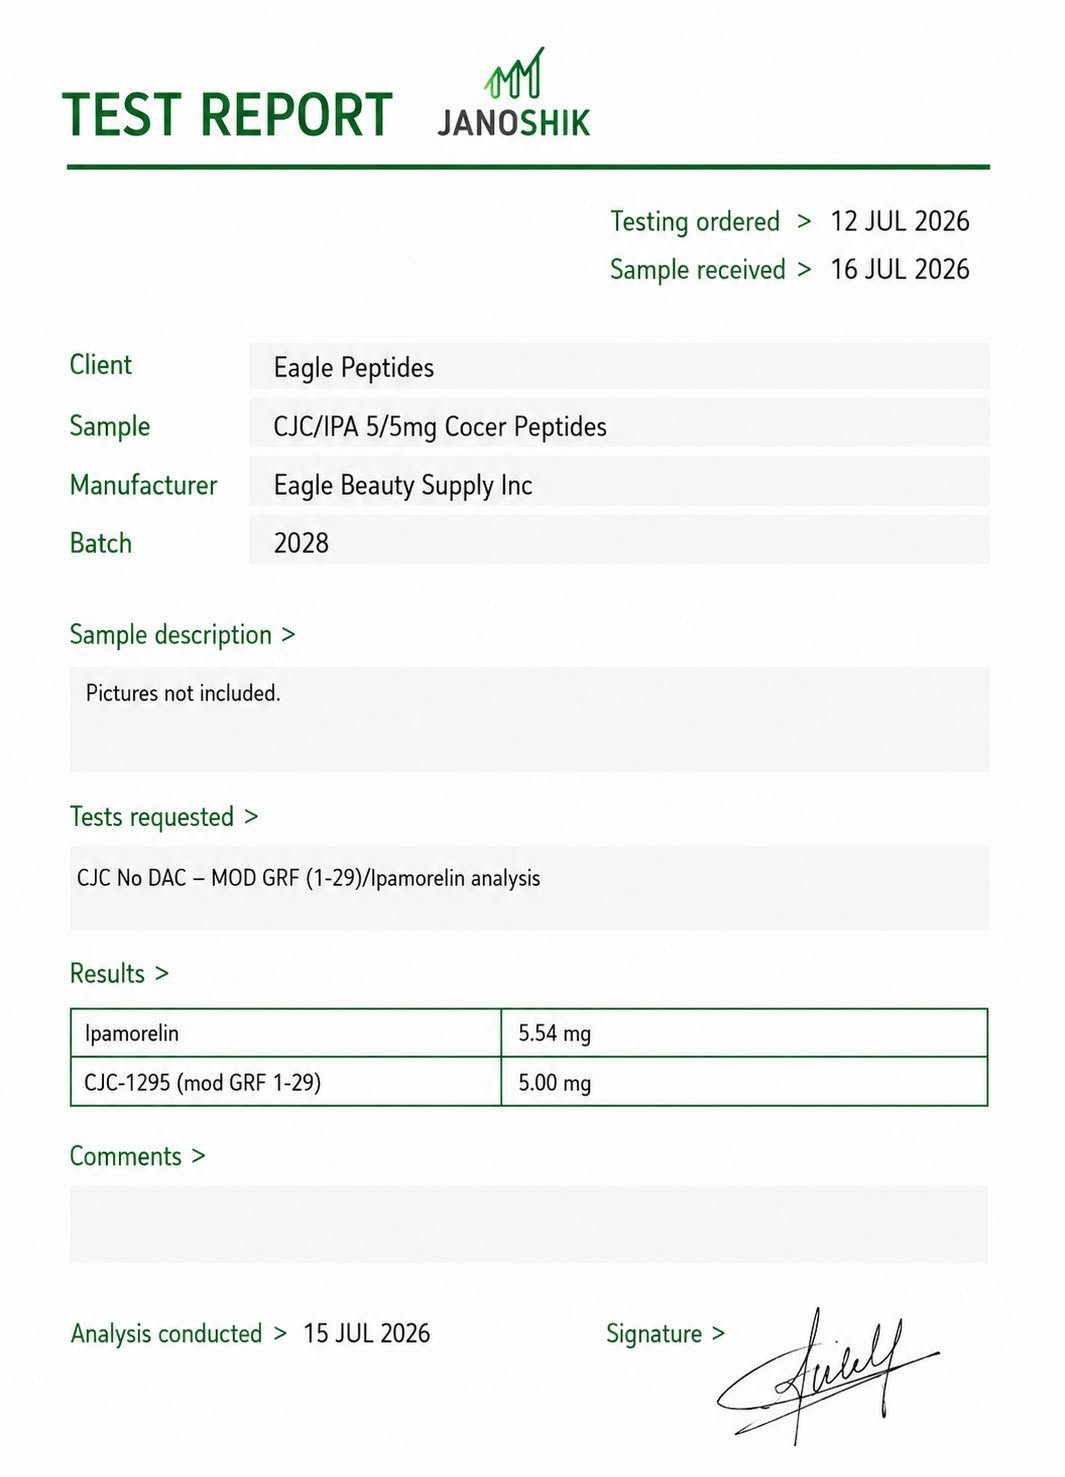1065x1477 pixels.
Task: Click the CJC-1295 (mod GRF 1-29) cell
Action: (286, 1082)
